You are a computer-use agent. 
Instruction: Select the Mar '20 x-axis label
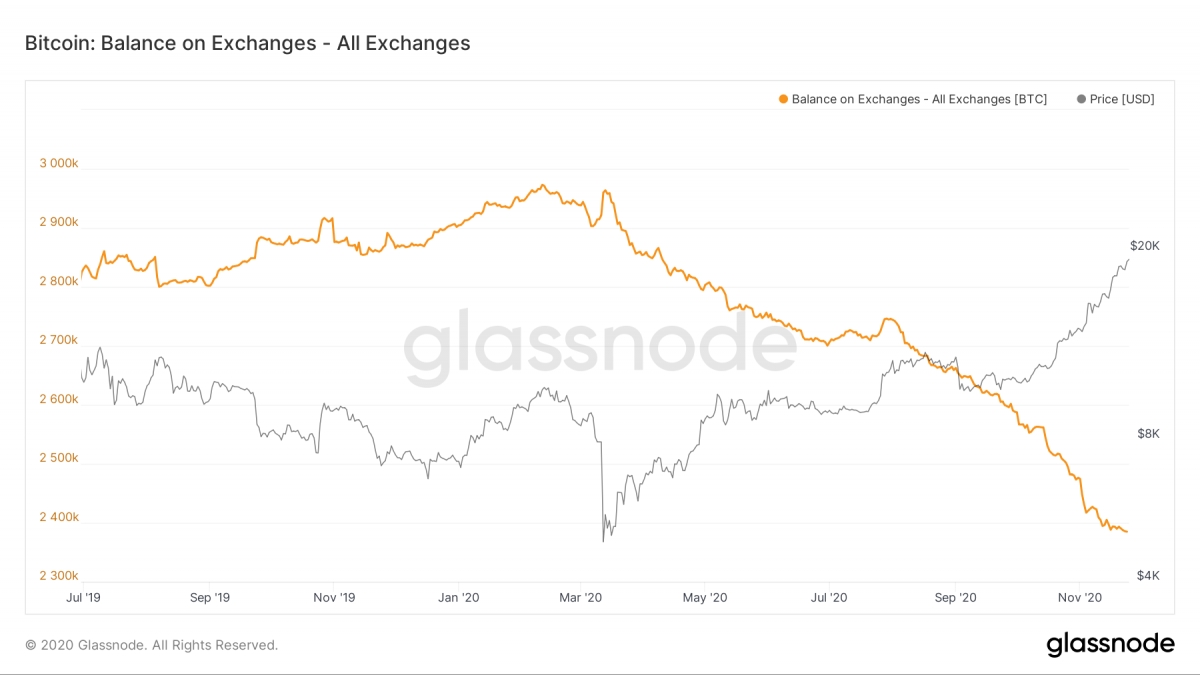[x=581, y=597]
